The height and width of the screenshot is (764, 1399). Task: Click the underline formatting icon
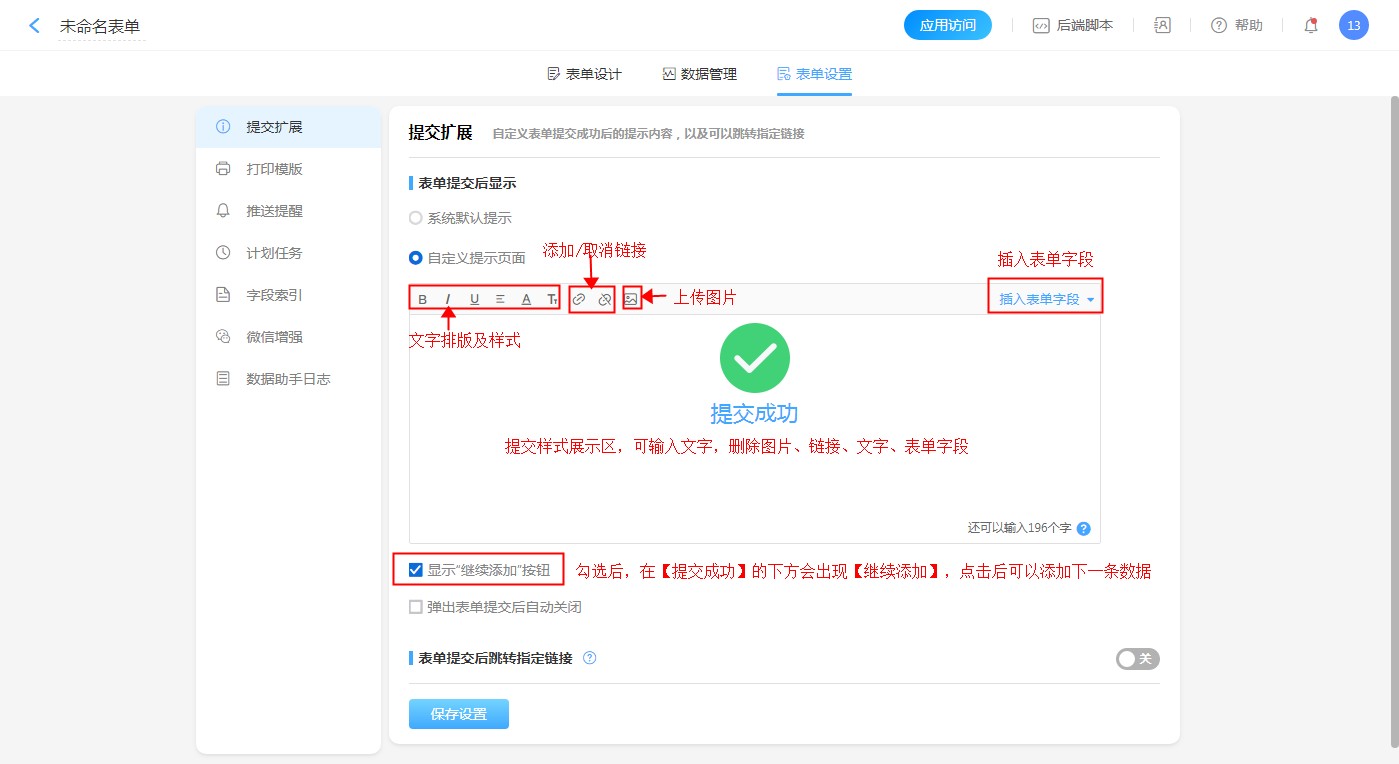[x=474, y=299]
